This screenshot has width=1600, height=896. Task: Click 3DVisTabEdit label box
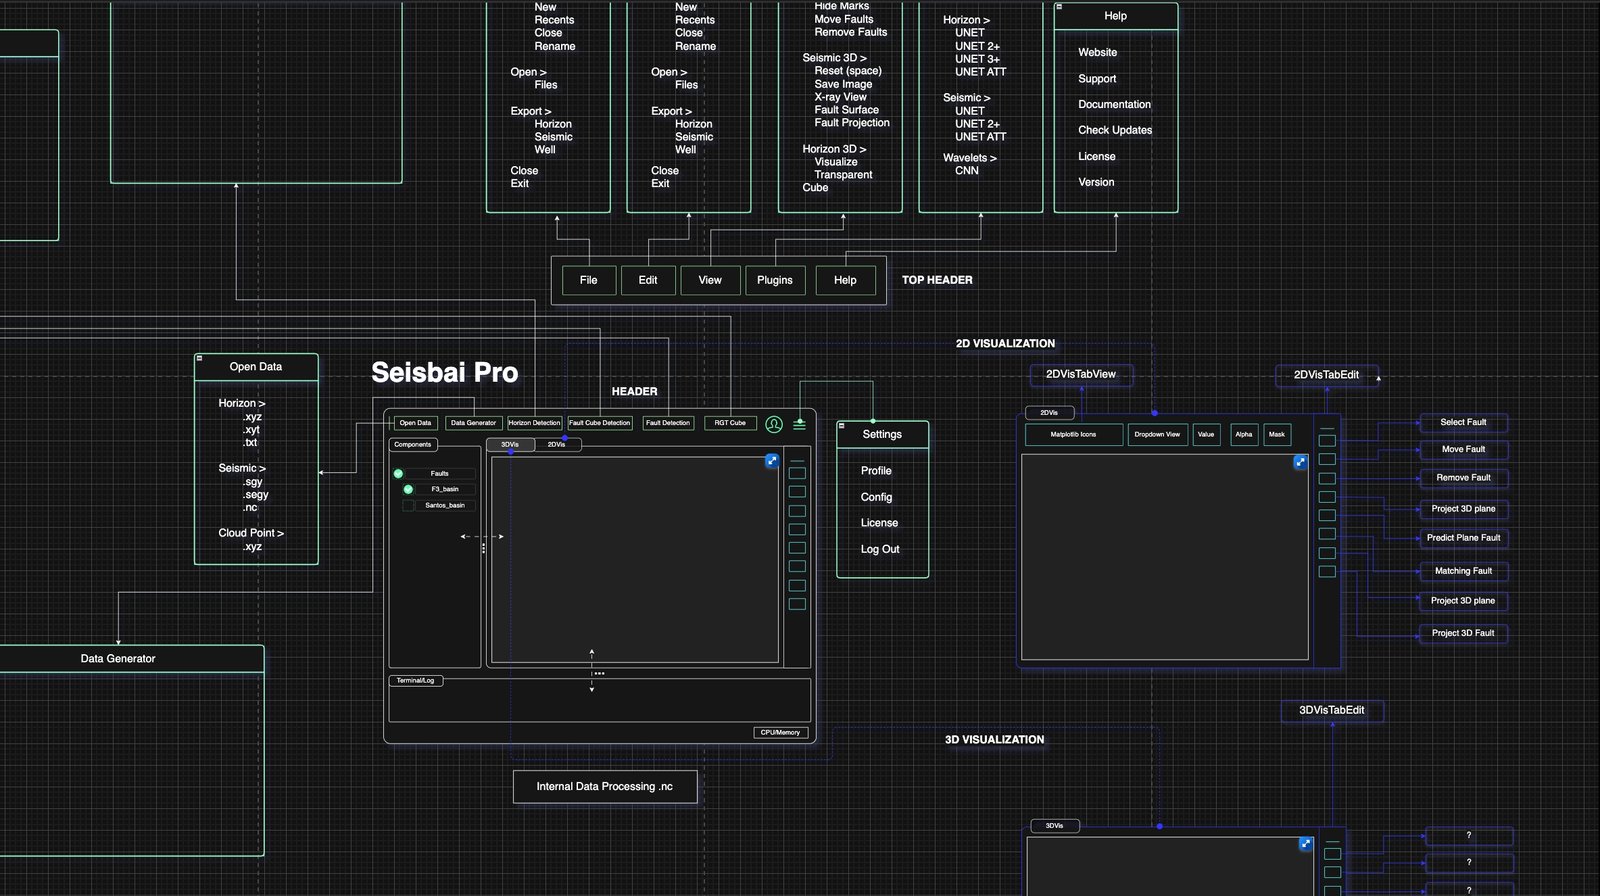click(1332, 710)
